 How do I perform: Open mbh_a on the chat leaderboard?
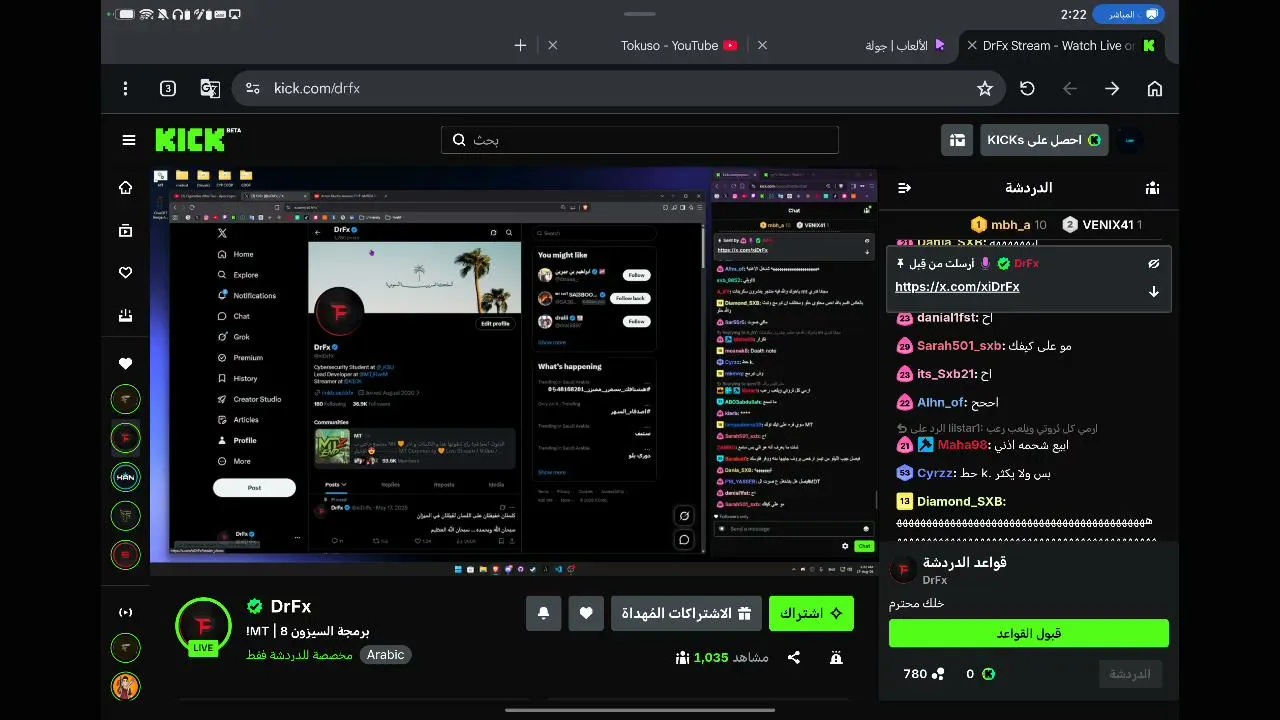pos(1009,225)
